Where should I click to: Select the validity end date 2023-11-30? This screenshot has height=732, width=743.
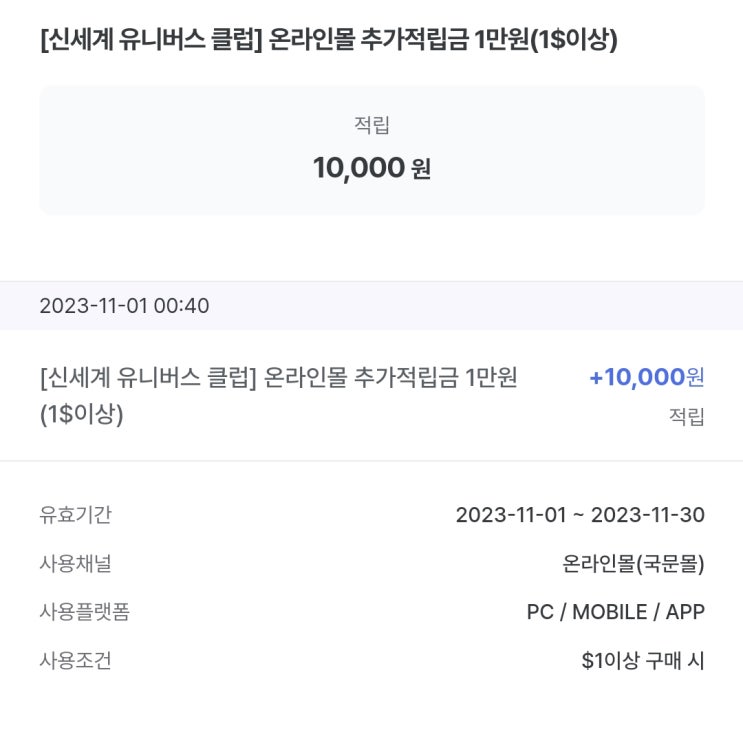click(x=647, y=515)
